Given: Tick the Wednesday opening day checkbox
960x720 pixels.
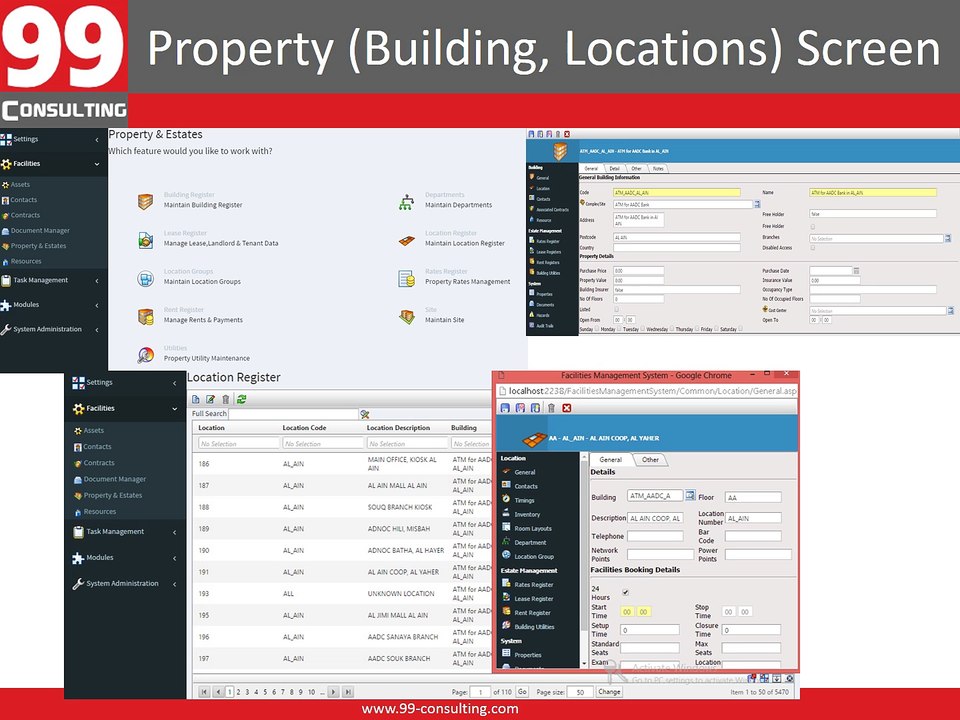Looking at the screenshot, I should pyautogui.click(x=672, y=329).
